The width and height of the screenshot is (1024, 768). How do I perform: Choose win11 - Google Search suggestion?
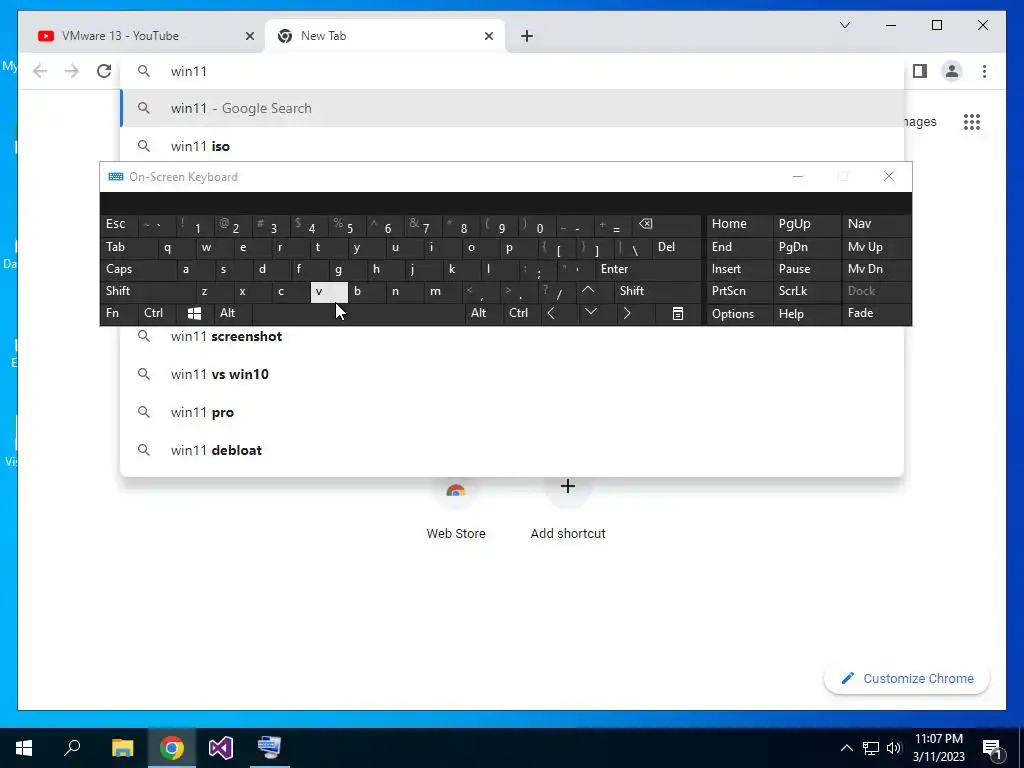(x=512, y=108)
